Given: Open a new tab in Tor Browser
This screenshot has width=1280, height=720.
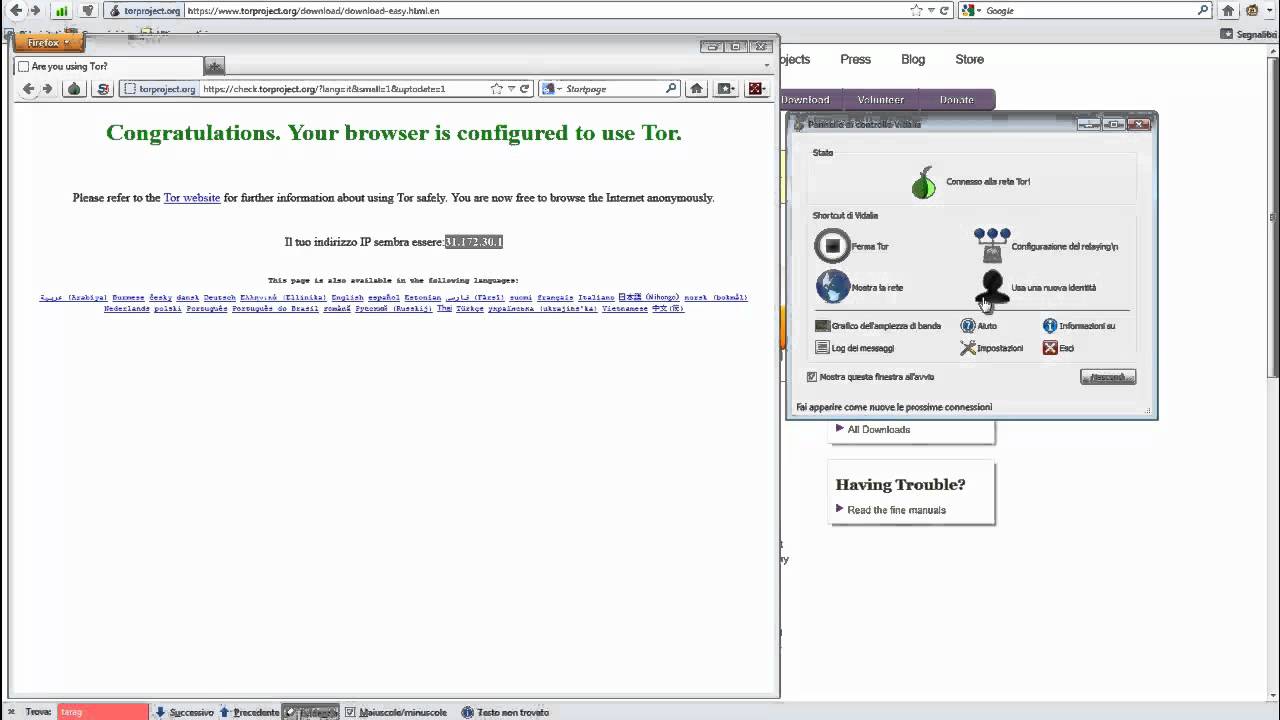Looking at the screenshot, I should (x=215, y=66).
